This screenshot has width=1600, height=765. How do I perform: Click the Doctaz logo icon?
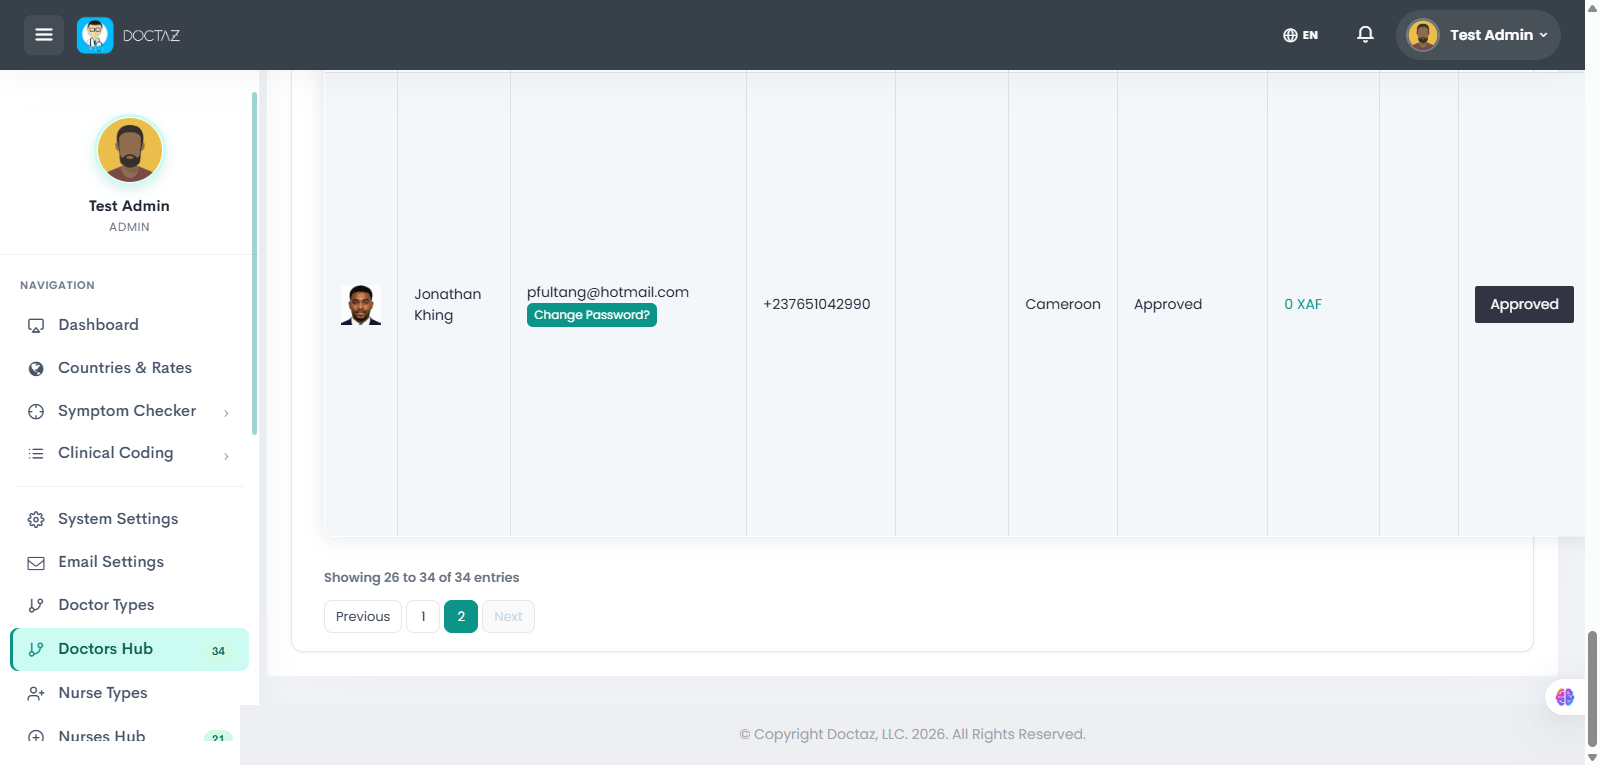coord(95,35)
